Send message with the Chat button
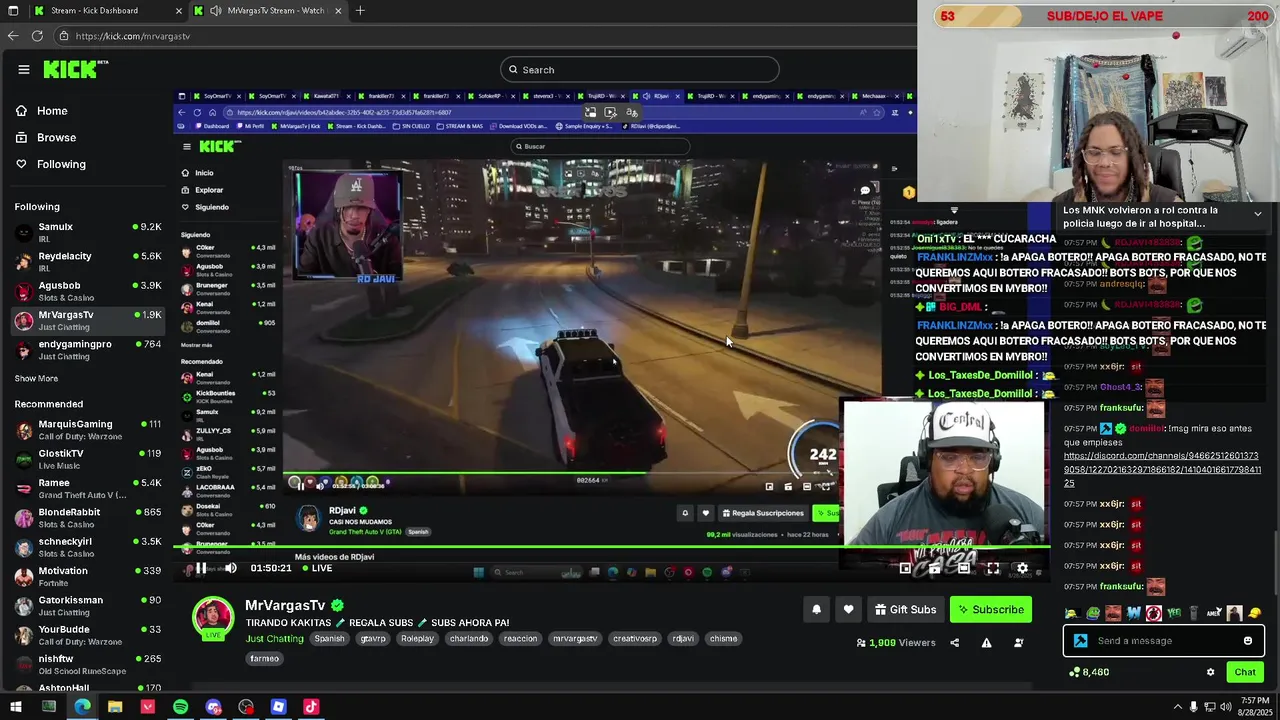Viewport: 1280px width, 720px height. [x=1245, y=672]
